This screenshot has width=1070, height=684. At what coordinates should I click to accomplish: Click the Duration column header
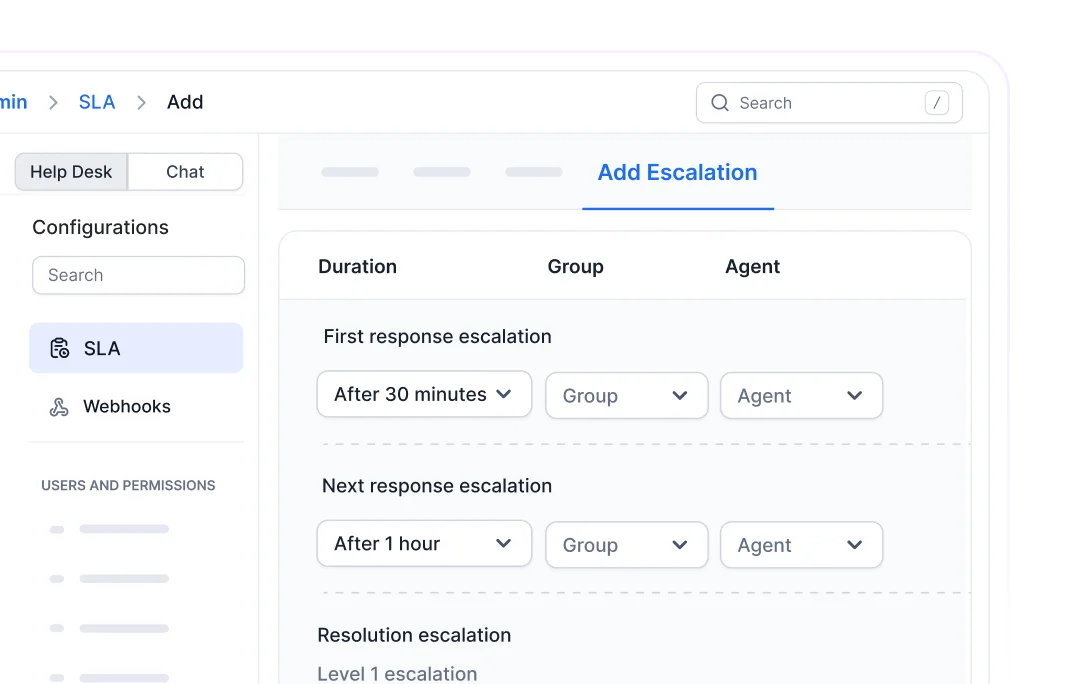(x=357, y=266)
